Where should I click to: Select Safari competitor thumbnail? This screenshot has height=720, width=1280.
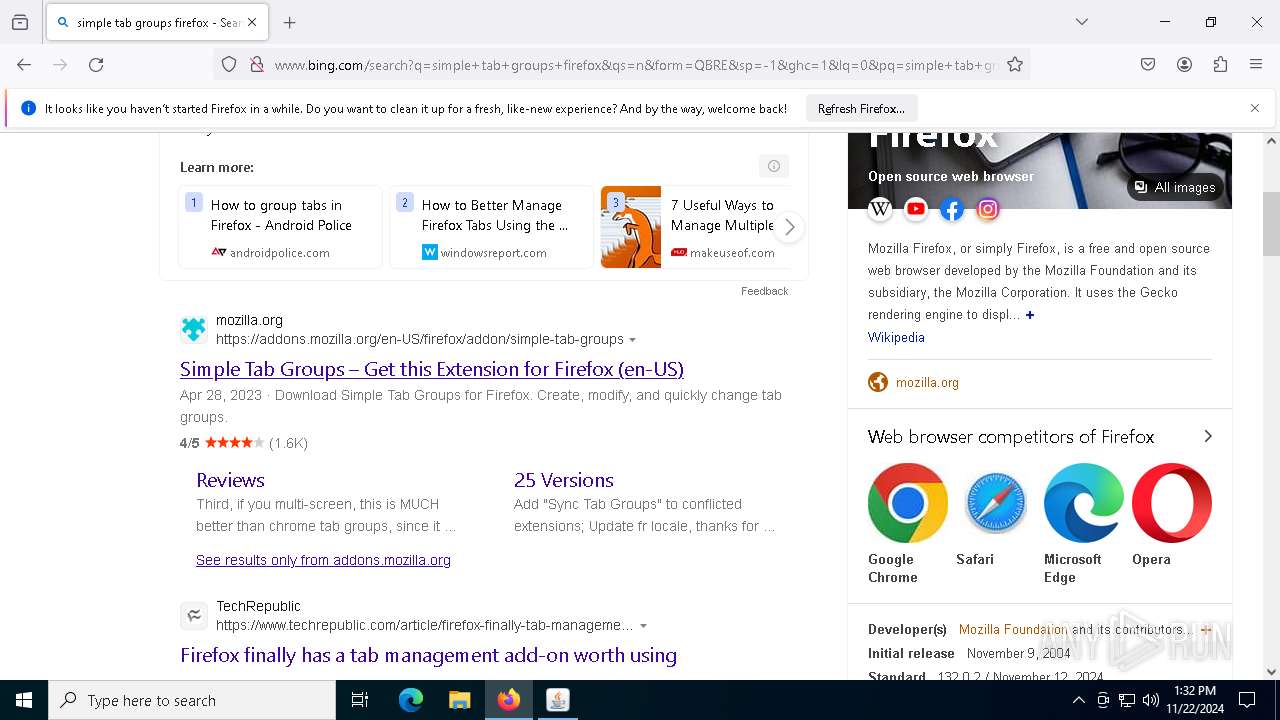point(995,503)
